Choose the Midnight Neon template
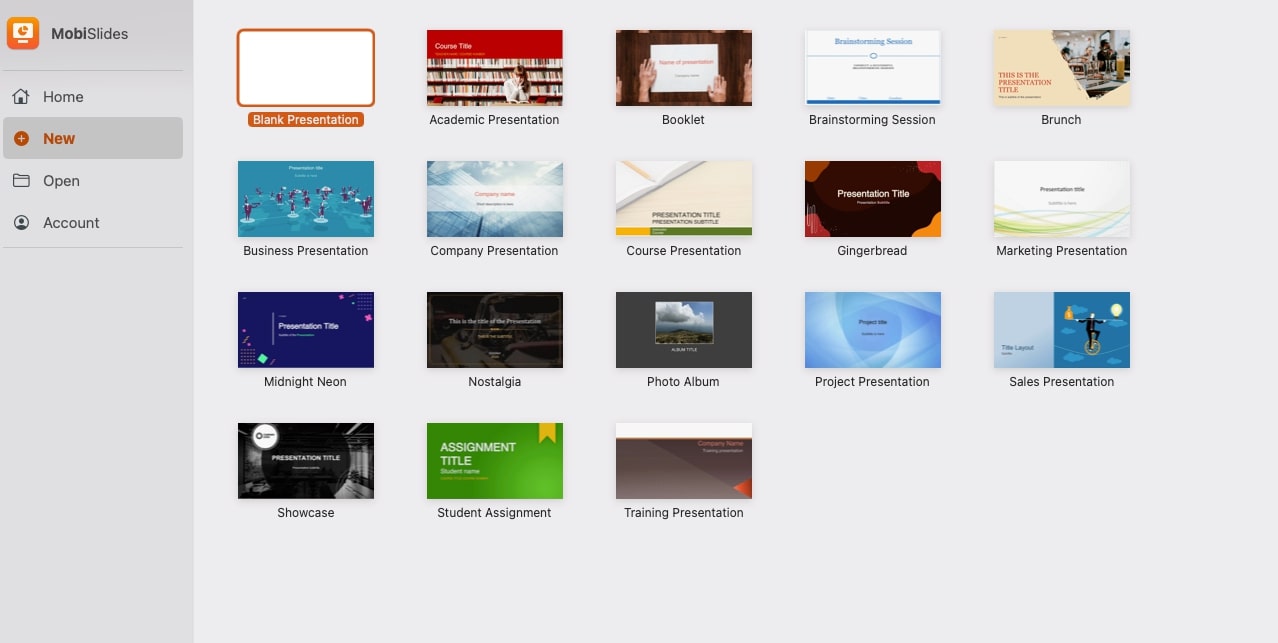 305,330
